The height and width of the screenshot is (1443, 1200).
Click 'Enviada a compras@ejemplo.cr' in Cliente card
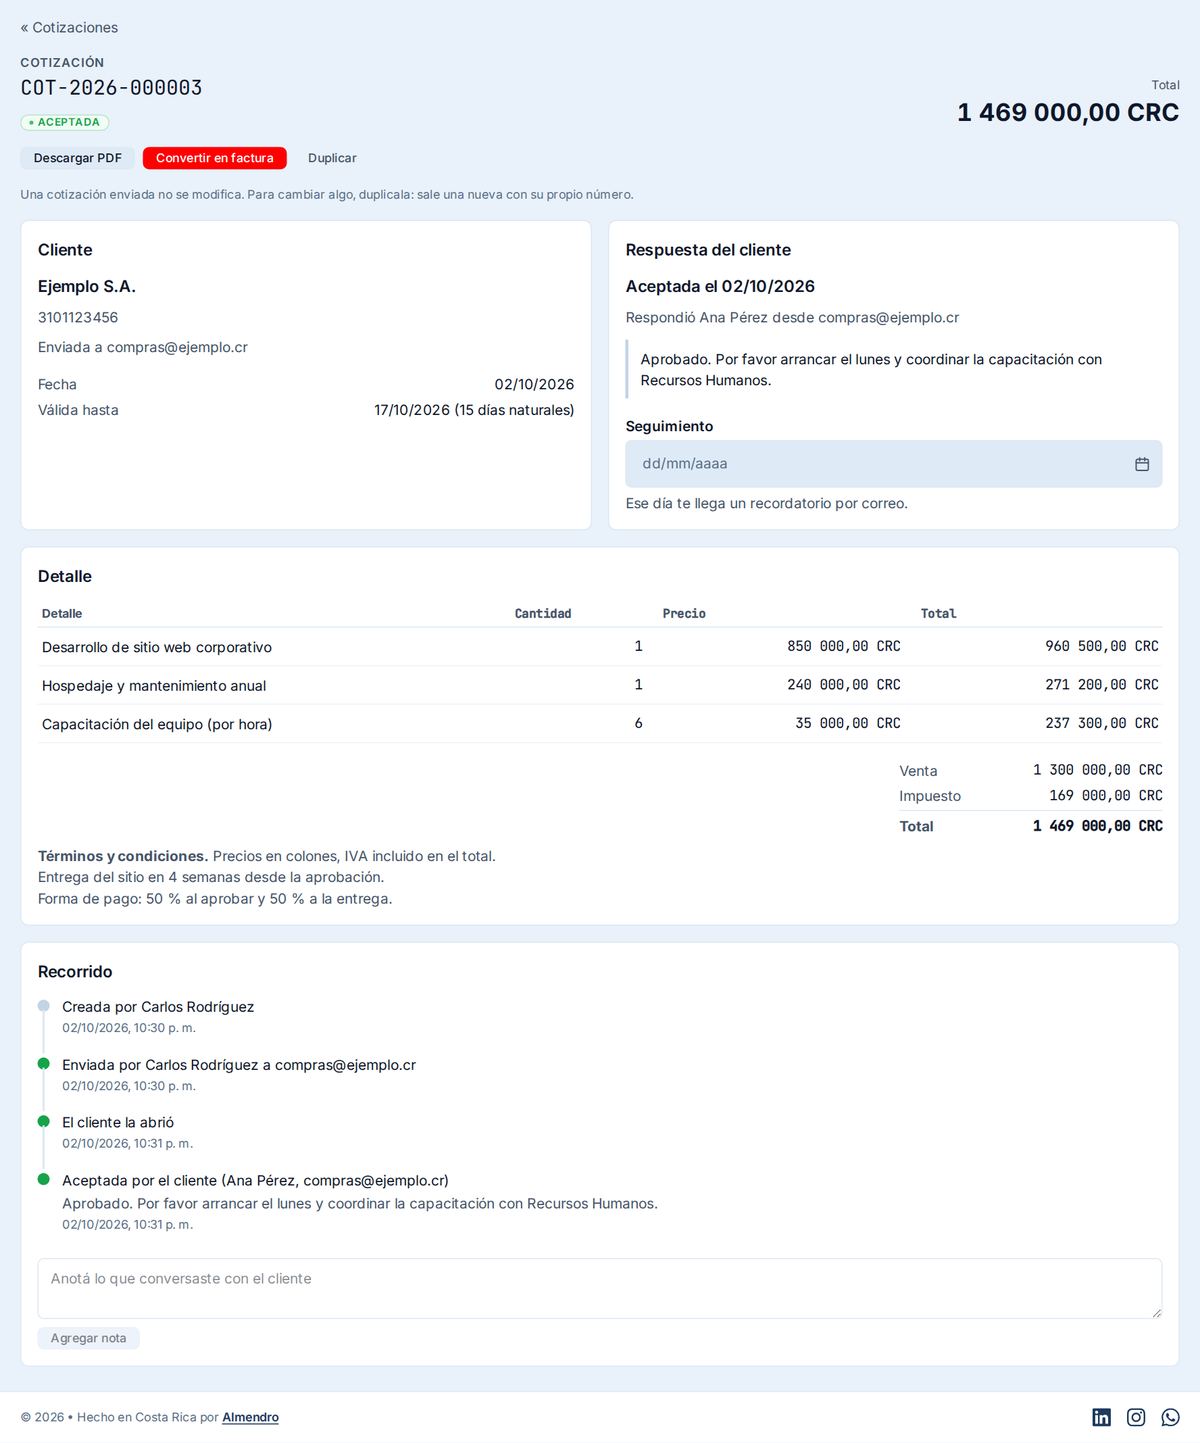click(143, 347)
